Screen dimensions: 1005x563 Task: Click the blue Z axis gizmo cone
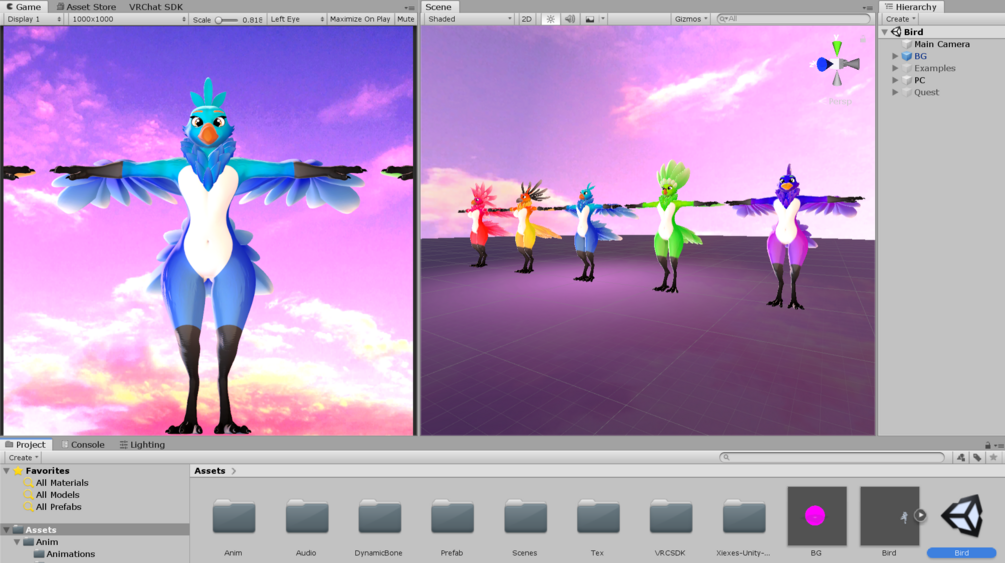tap(824, 64)
